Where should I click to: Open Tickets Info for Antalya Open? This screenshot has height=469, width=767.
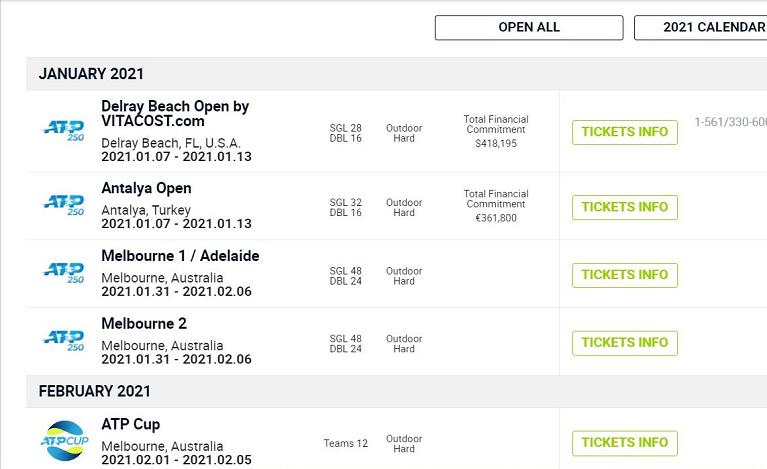click(624, 207)
